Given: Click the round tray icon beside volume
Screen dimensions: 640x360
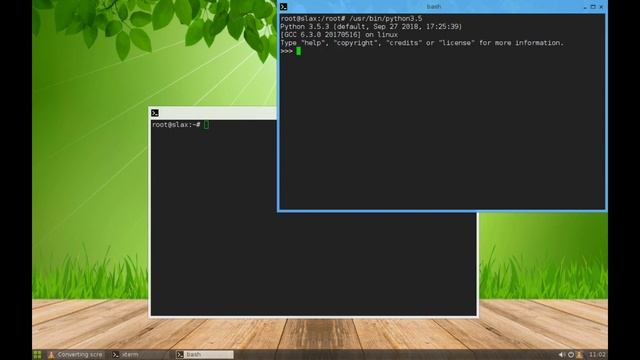Looking at the screenshot, I should point(571,355).
